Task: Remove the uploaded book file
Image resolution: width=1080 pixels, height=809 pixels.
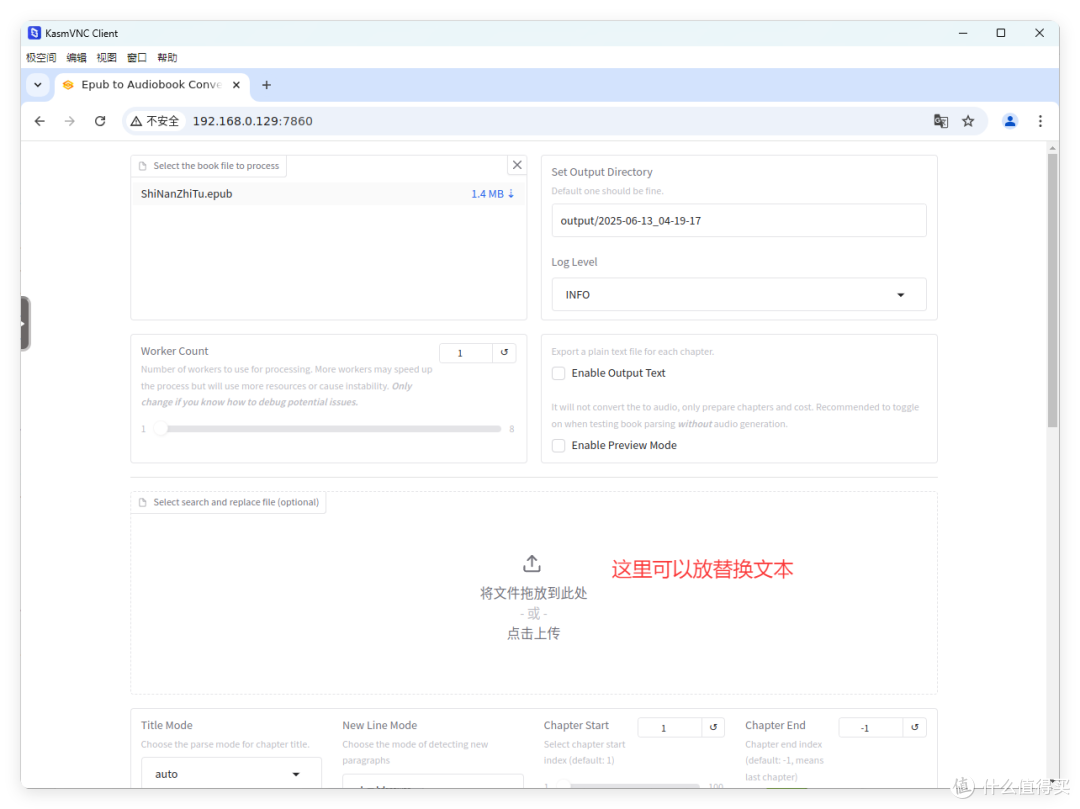Action: click(x=517, y=165)
